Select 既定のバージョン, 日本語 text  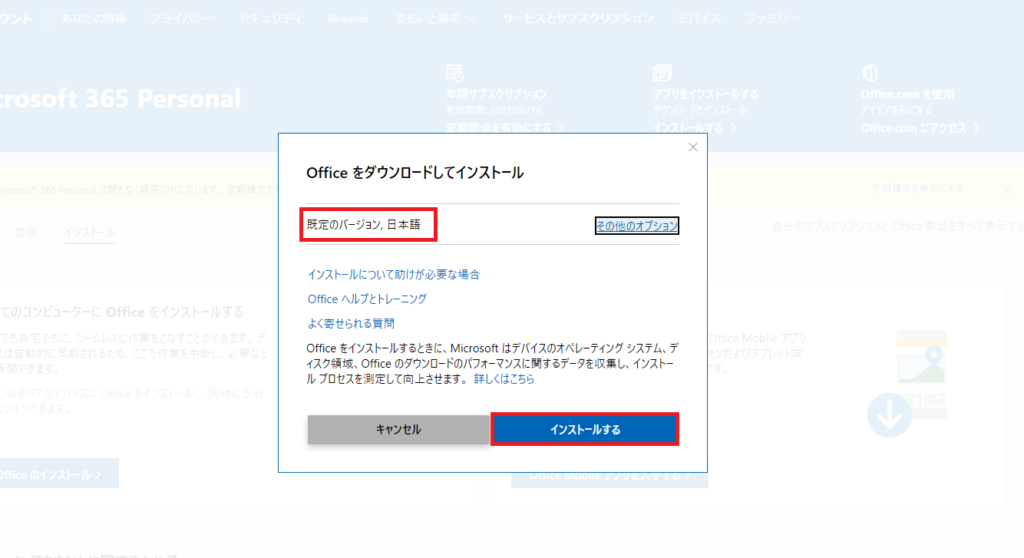[364, 225]
